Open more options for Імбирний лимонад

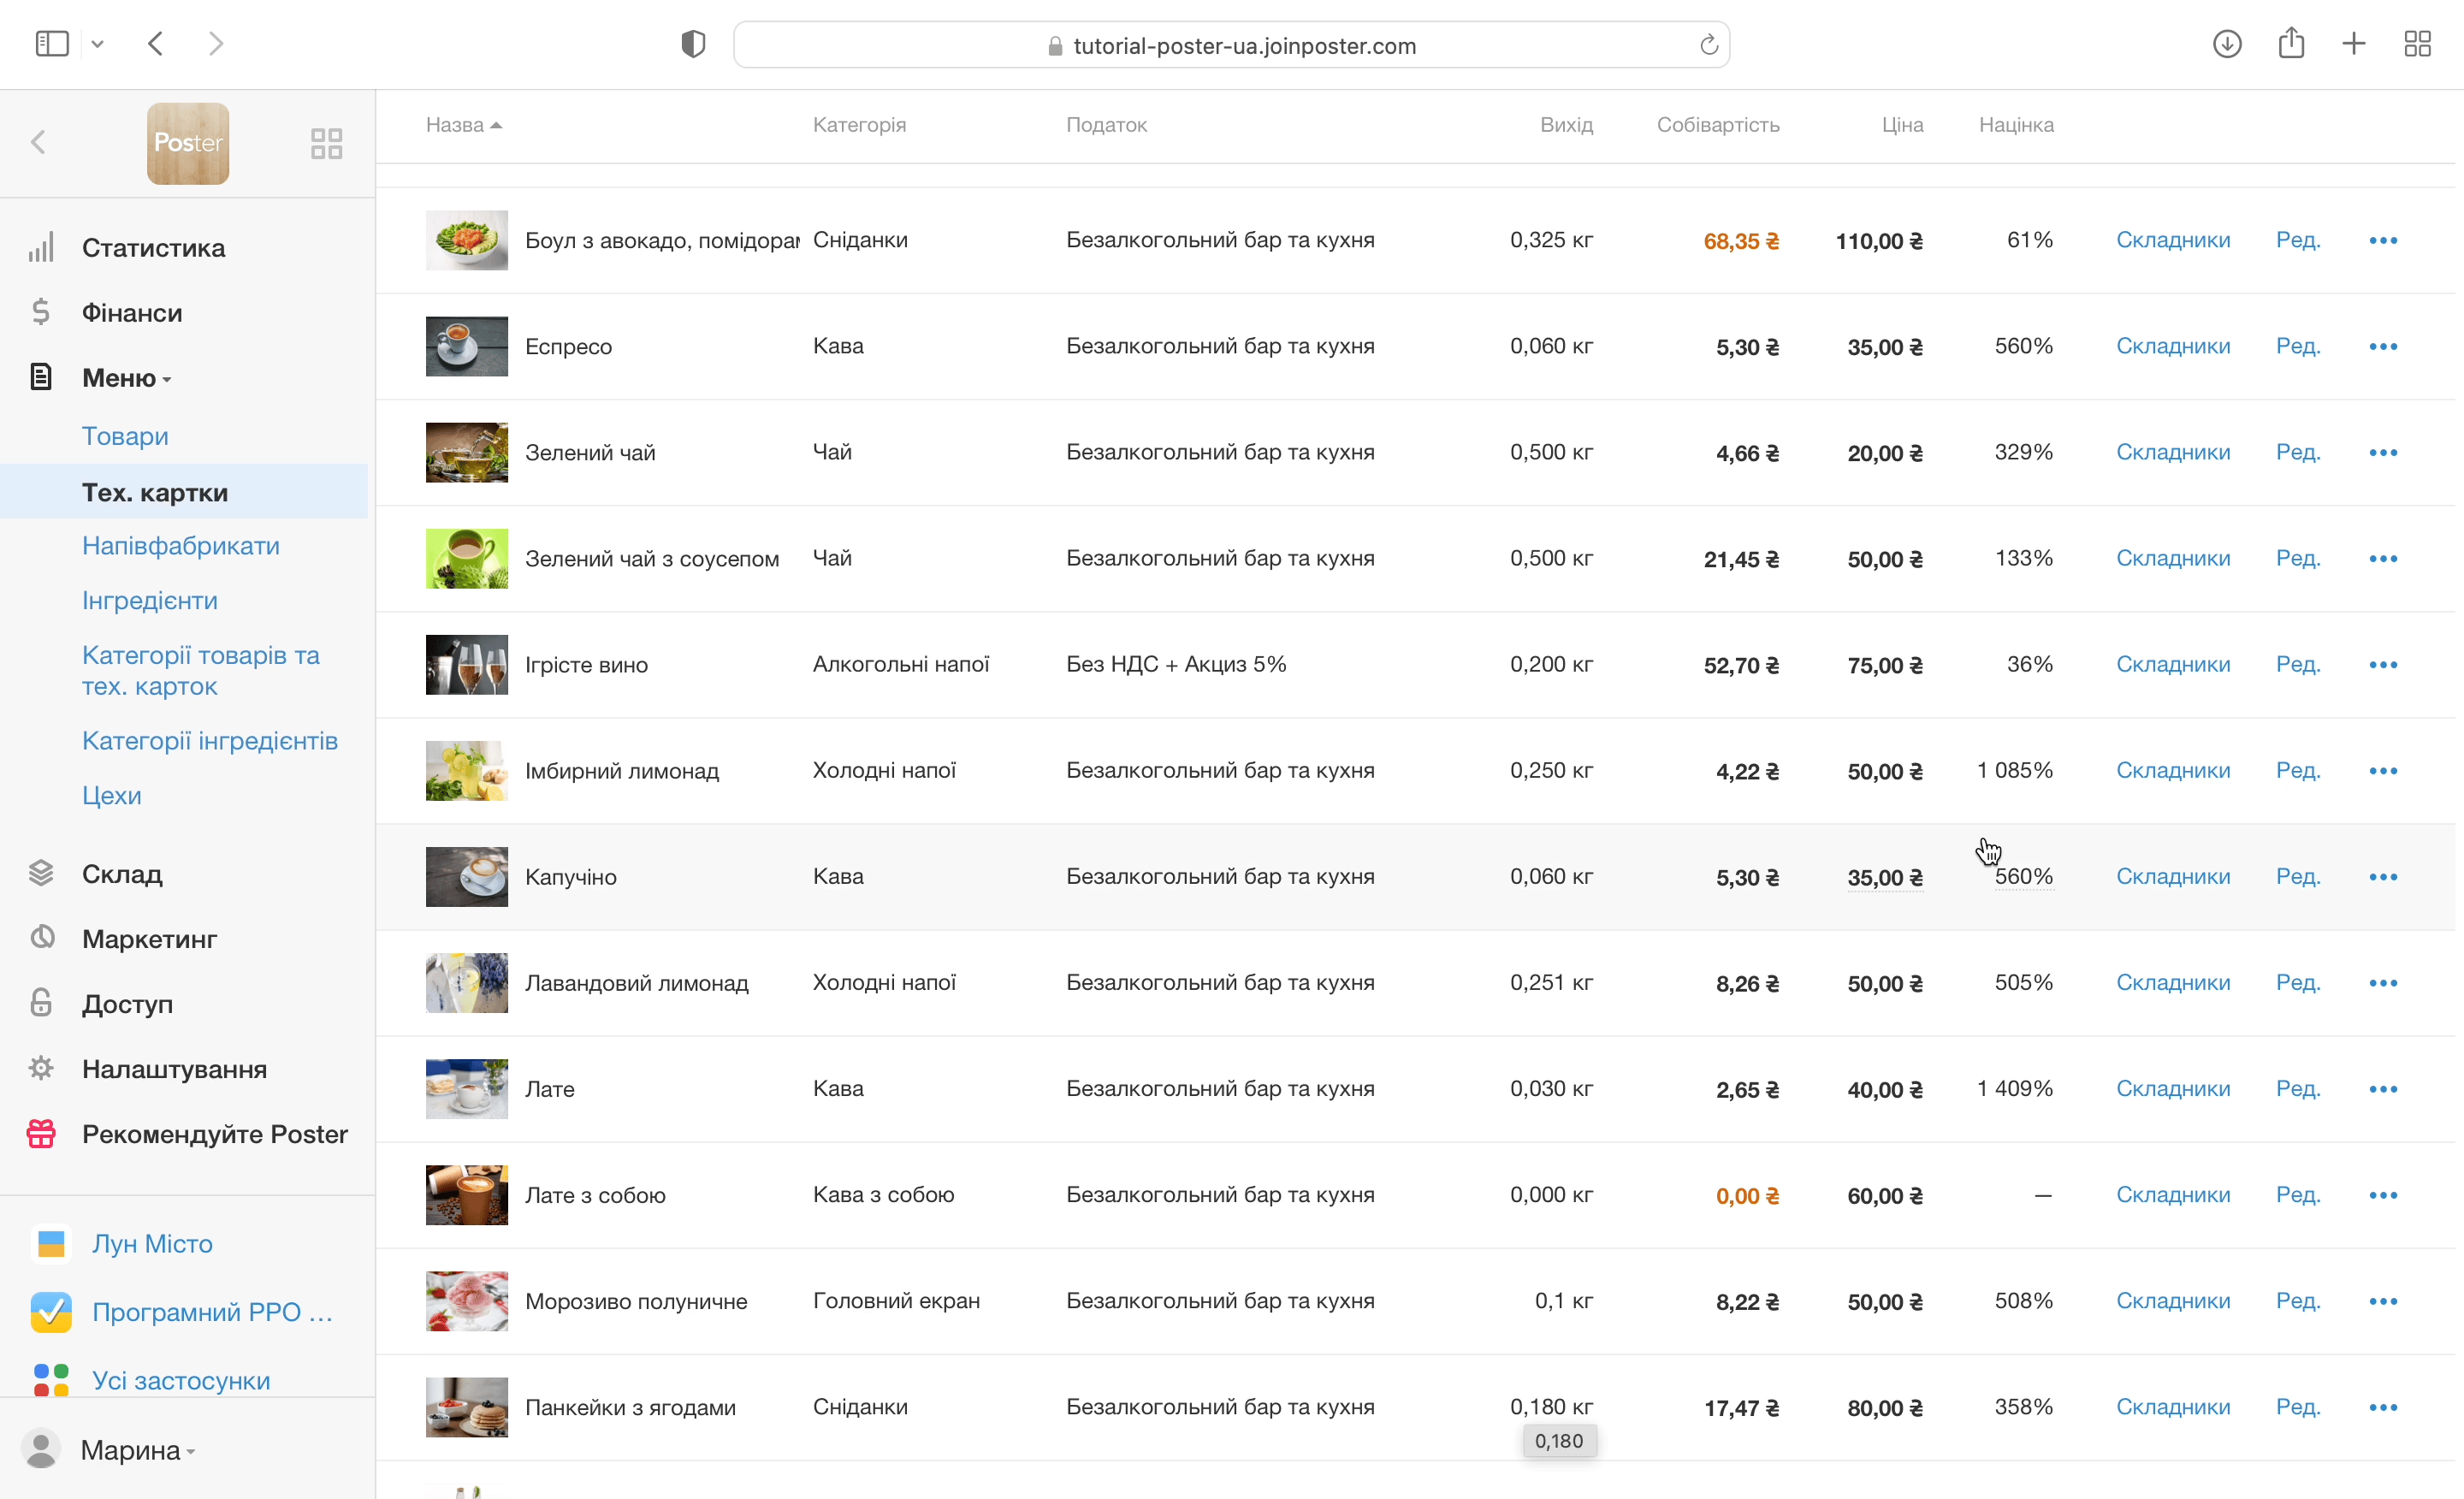pos(2383,771)
